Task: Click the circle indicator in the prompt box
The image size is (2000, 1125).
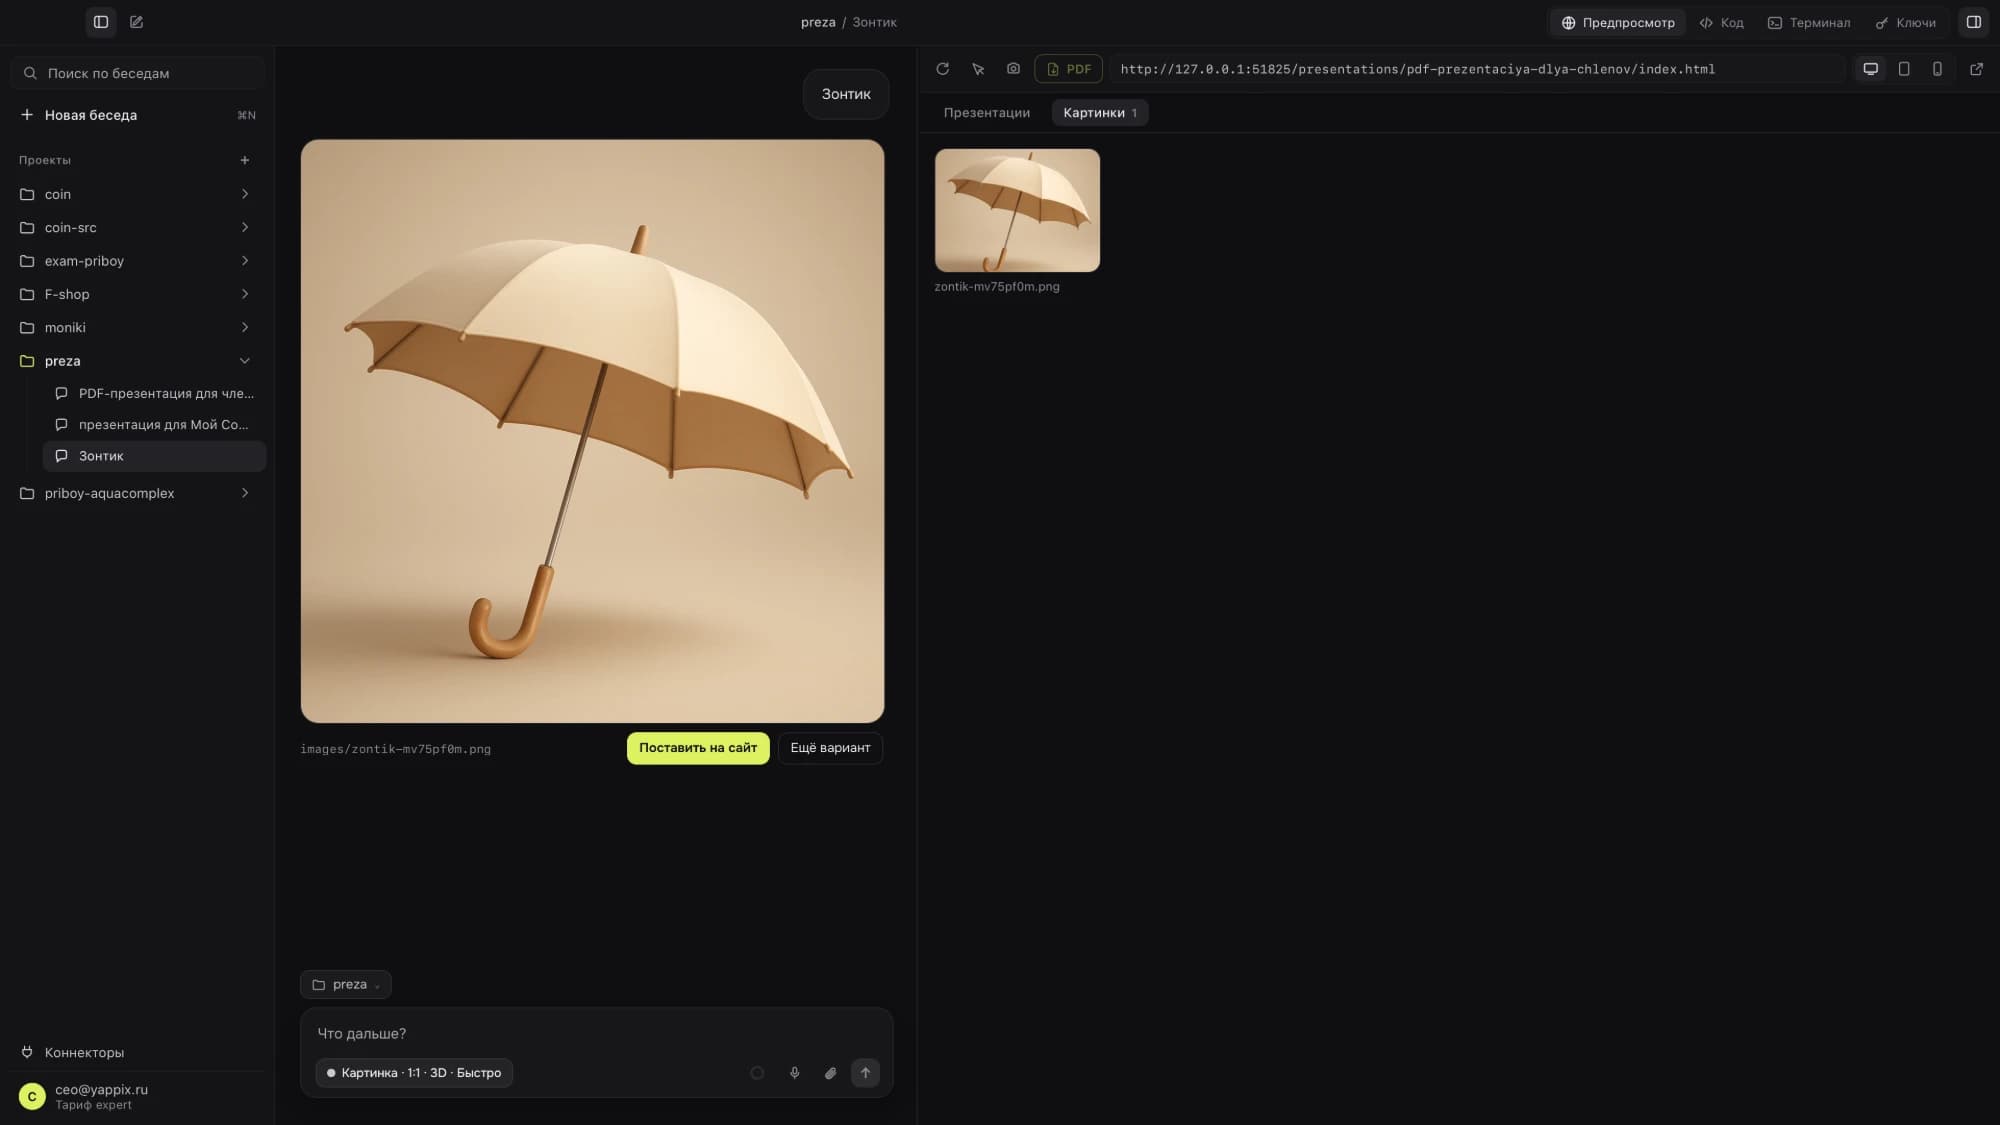Action: pos(757,1073)
